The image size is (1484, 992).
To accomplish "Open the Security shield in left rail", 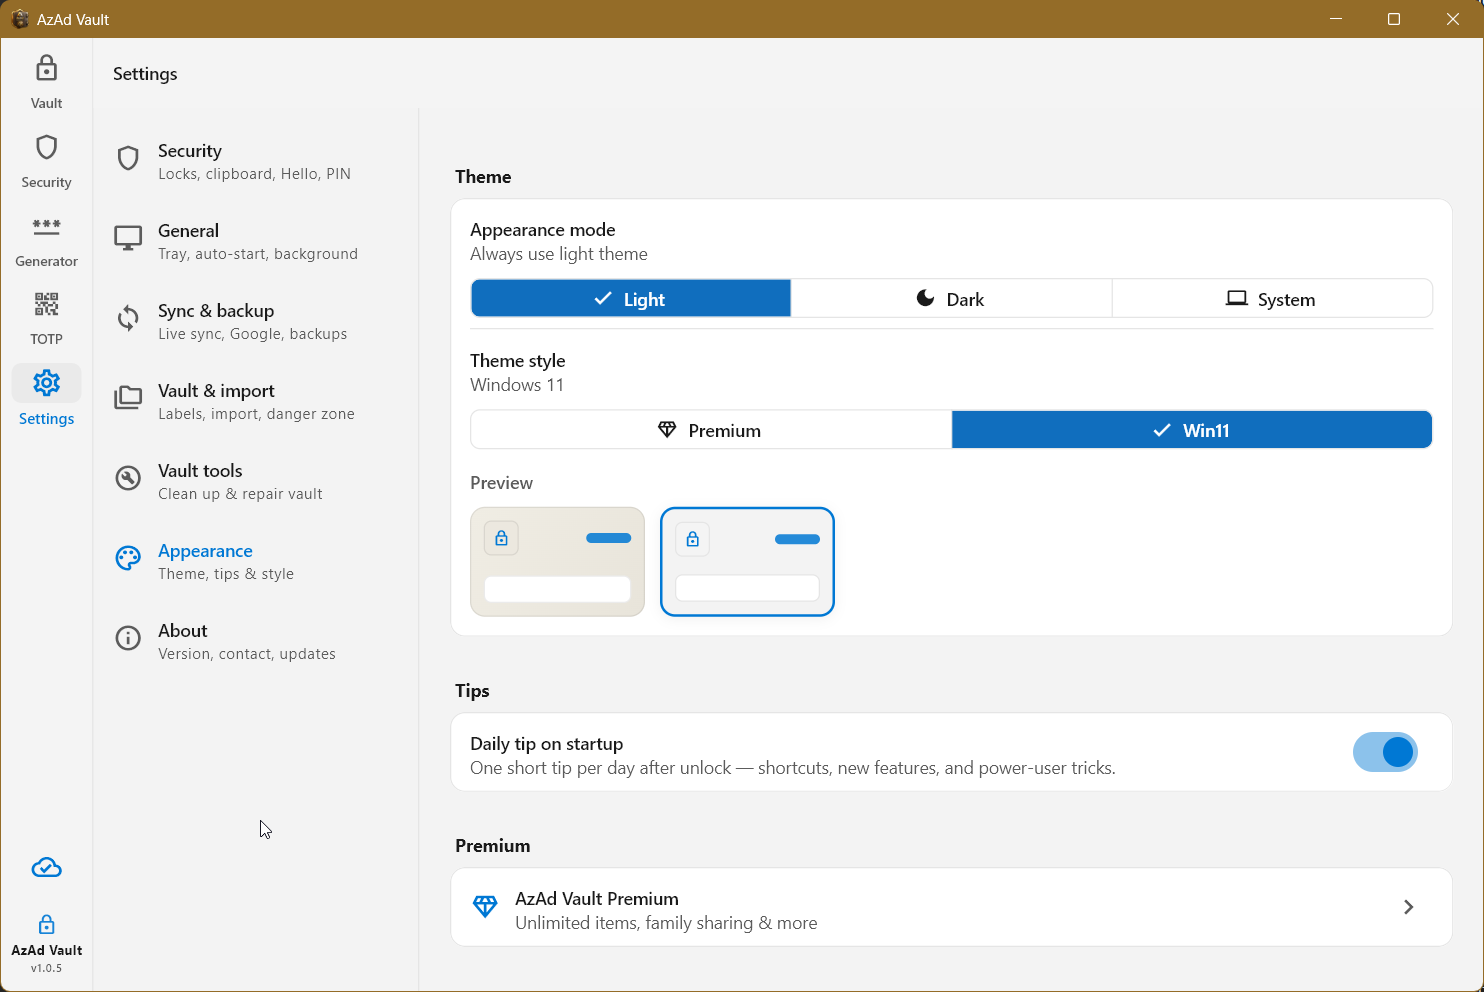I will [x=46, y=148].
